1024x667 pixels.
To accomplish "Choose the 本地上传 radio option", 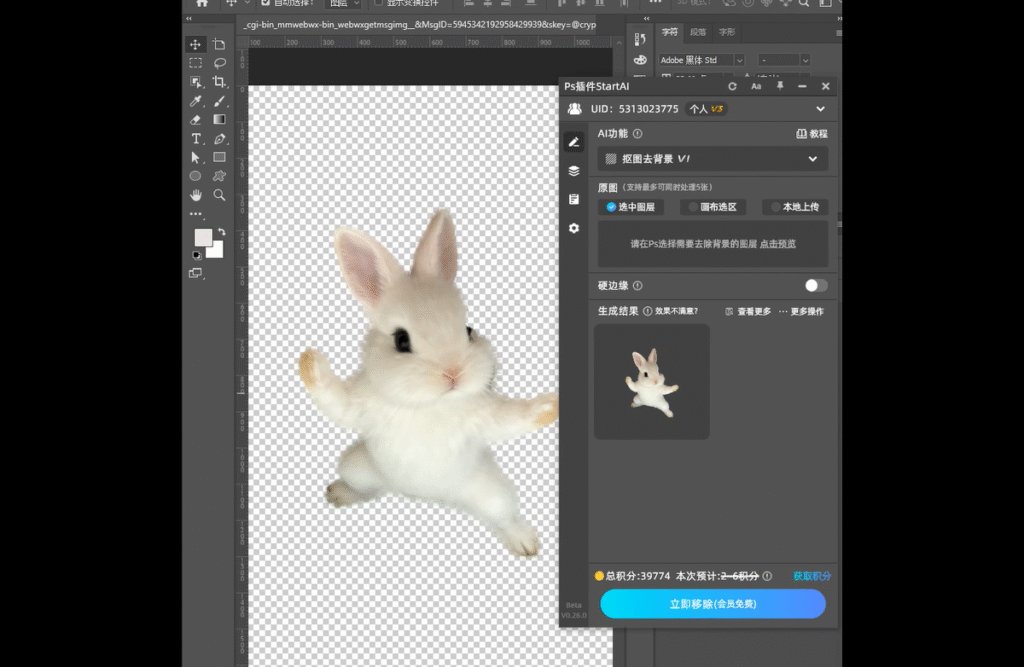I will pos(795,207).
